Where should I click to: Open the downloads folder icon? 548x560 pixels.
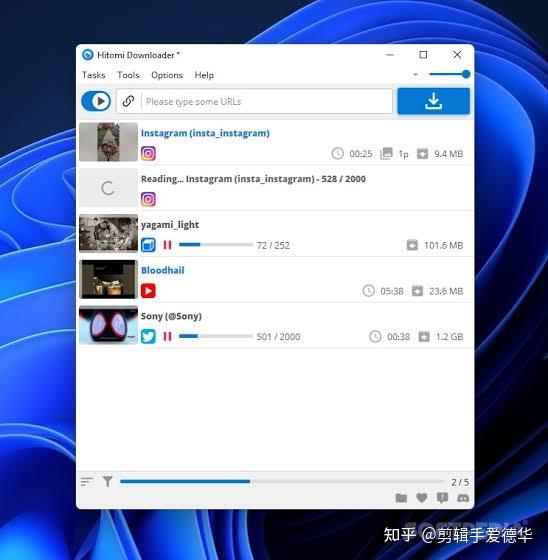pos(401,498)
